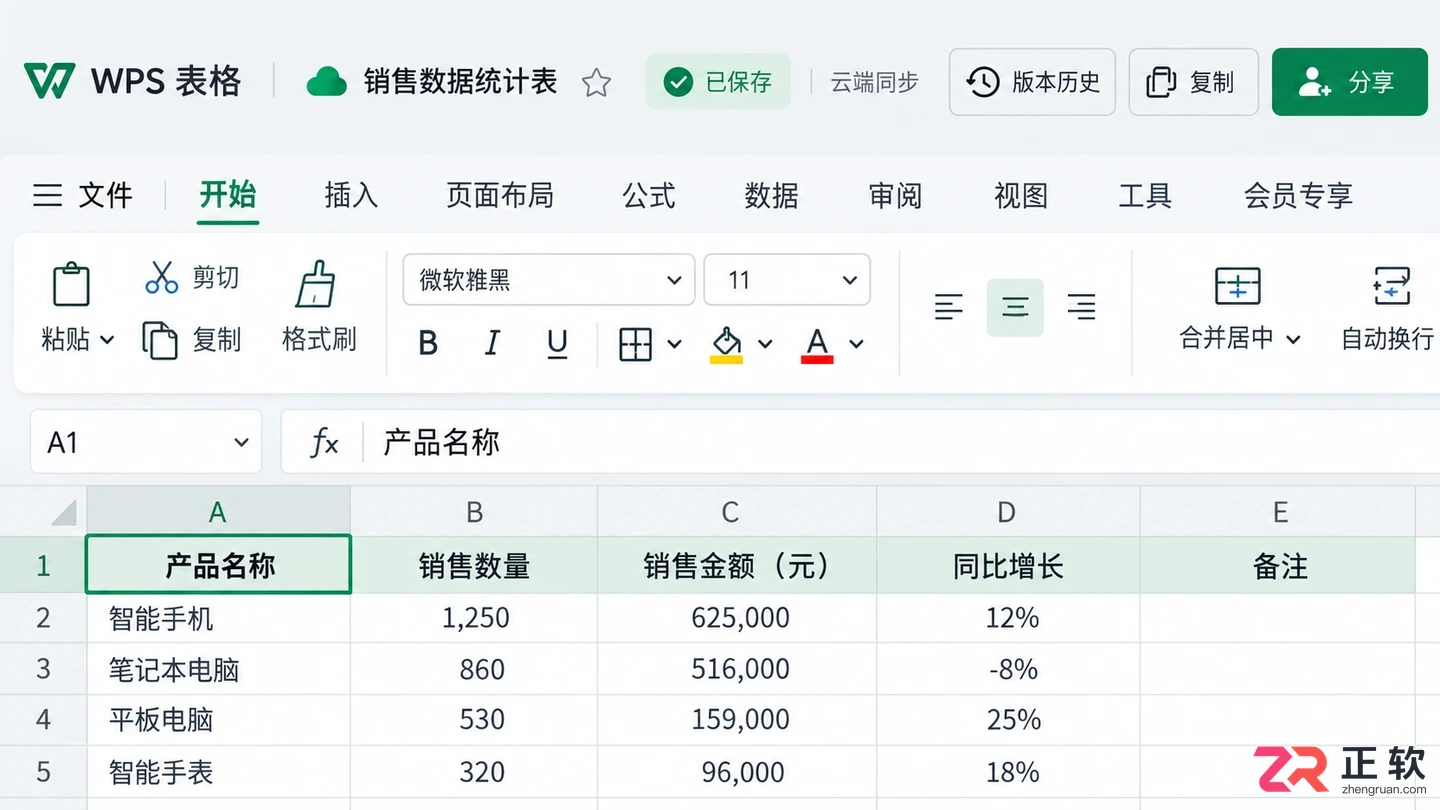
Task: Switch to the 插入 tab
Action: coord(351,195)
